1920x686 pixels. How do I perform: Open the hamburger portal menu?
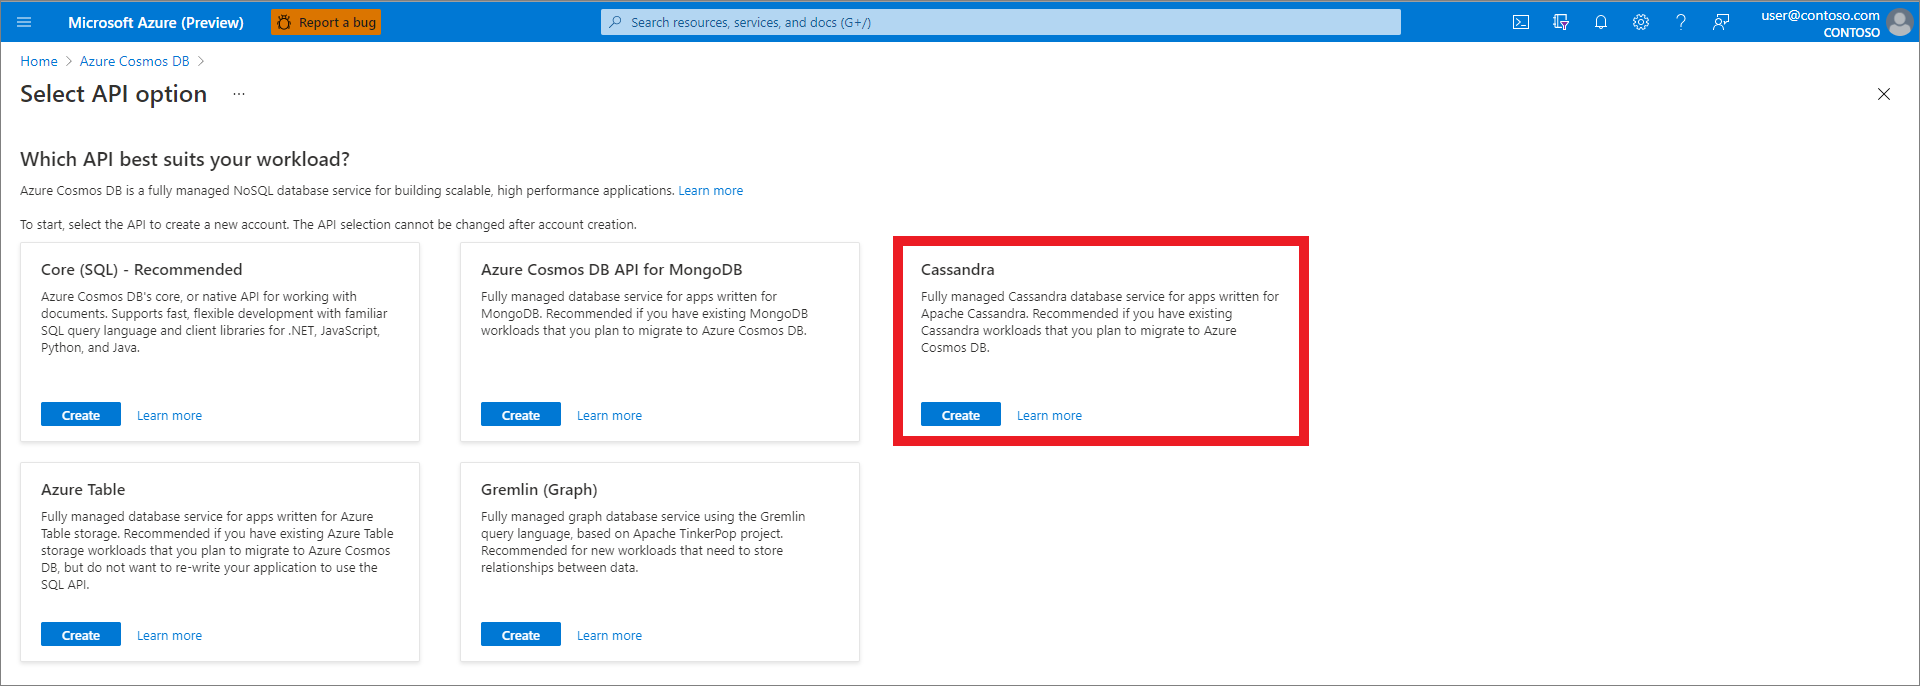pos(24,22)
